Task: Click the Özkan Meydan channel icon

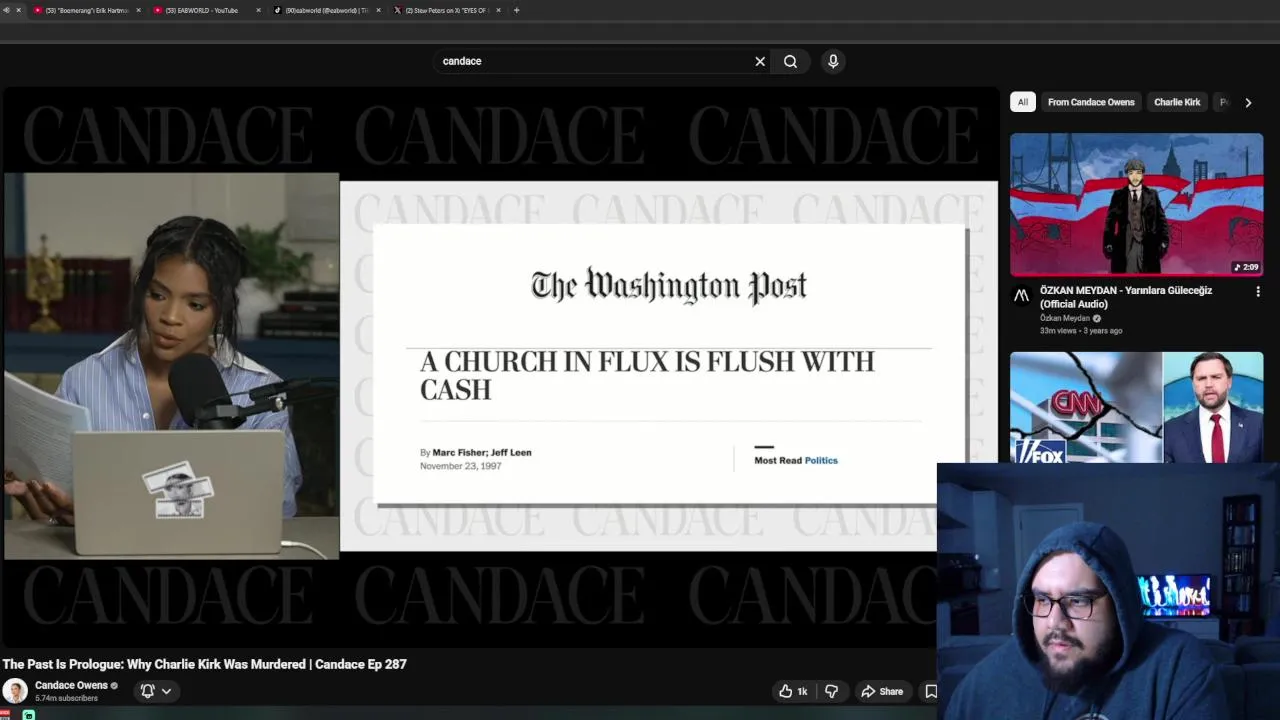Action: tap(1021, 295)
